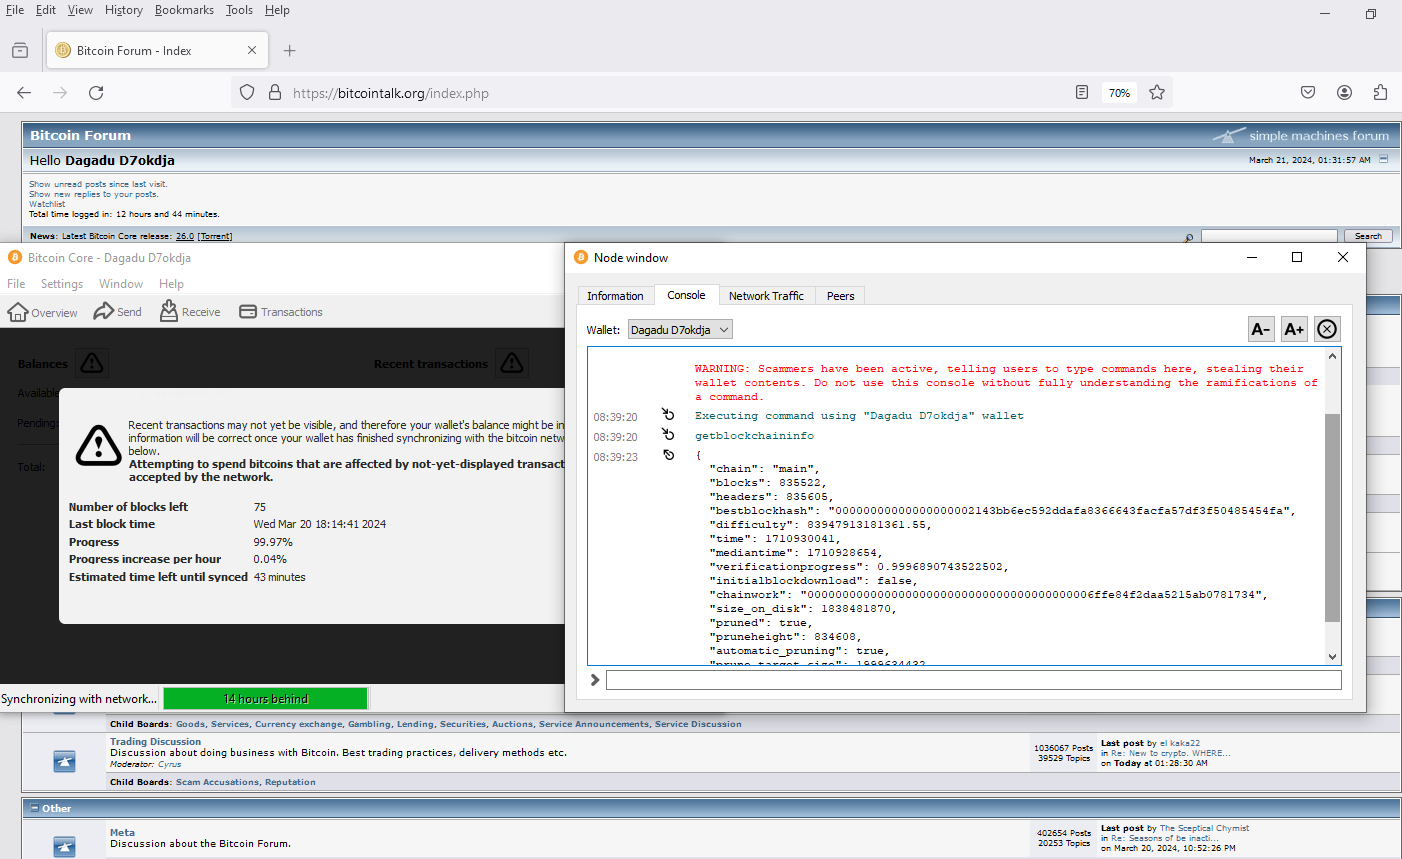The image size is (1402, 859).
Task: Open Firefox View left of the tab
Action: pos(20,50)
